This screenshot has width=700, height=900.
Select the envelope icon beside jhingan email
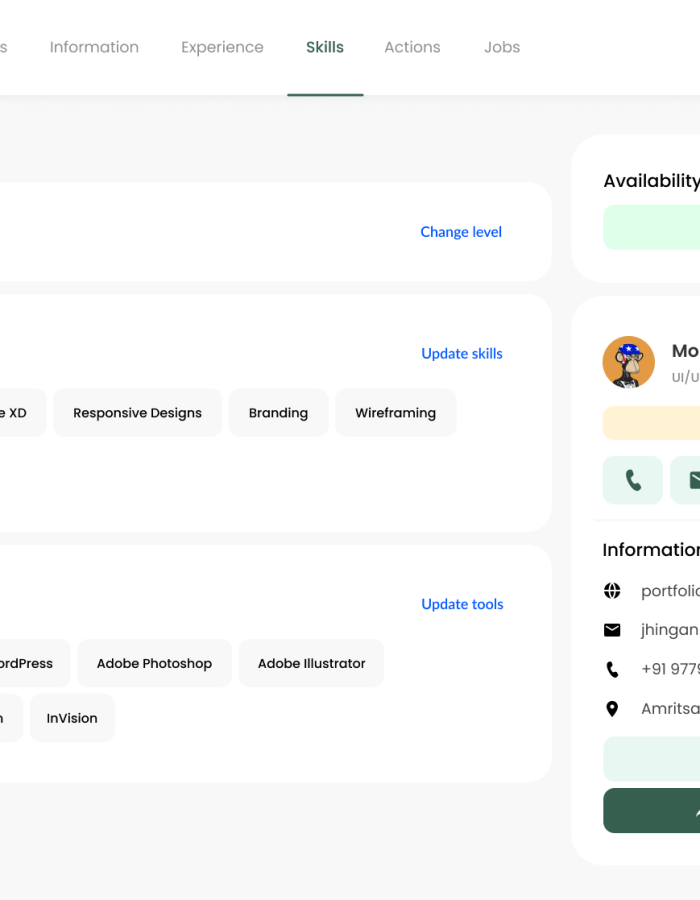click(x=612, y=630)
